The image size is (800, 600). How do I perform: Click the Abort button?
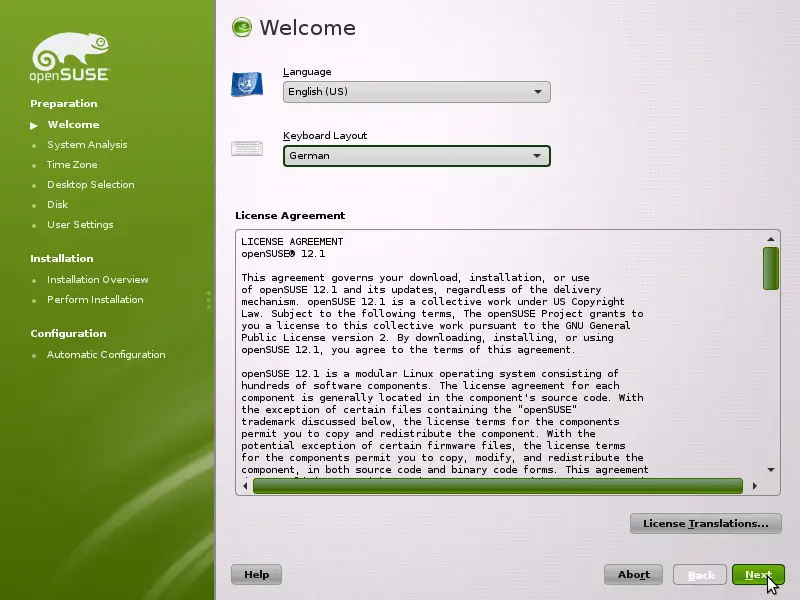tap(633, 575)
